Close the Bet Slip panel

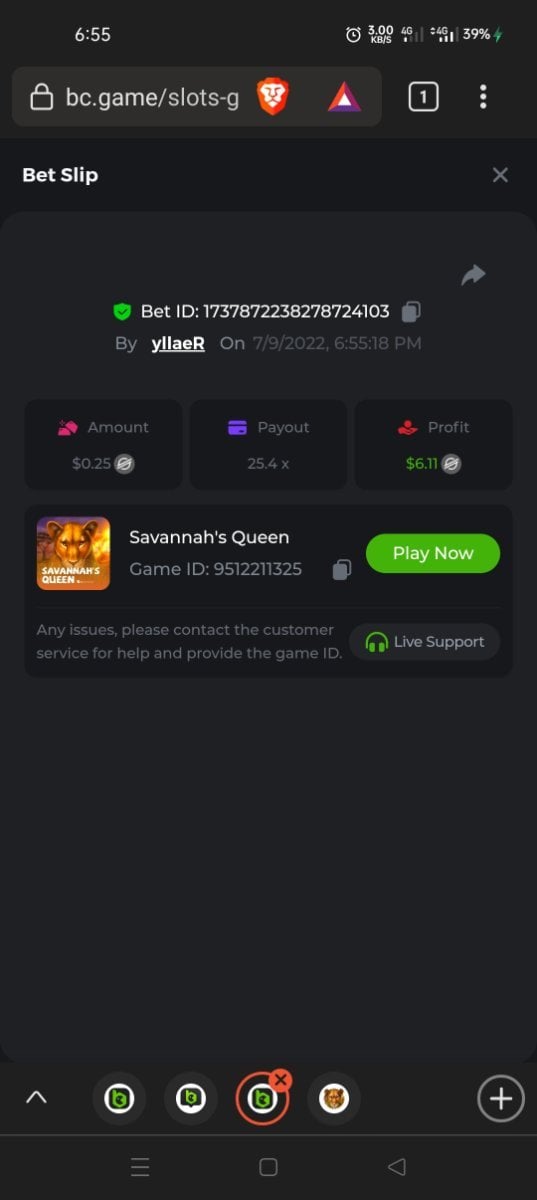(500, 175)
